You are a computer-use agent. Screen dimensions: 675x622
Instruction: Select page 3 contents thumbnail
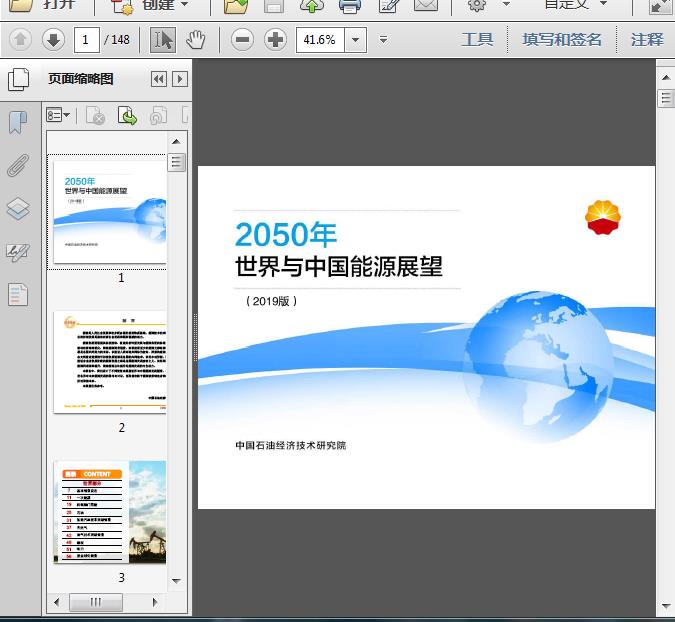(110, 512)
